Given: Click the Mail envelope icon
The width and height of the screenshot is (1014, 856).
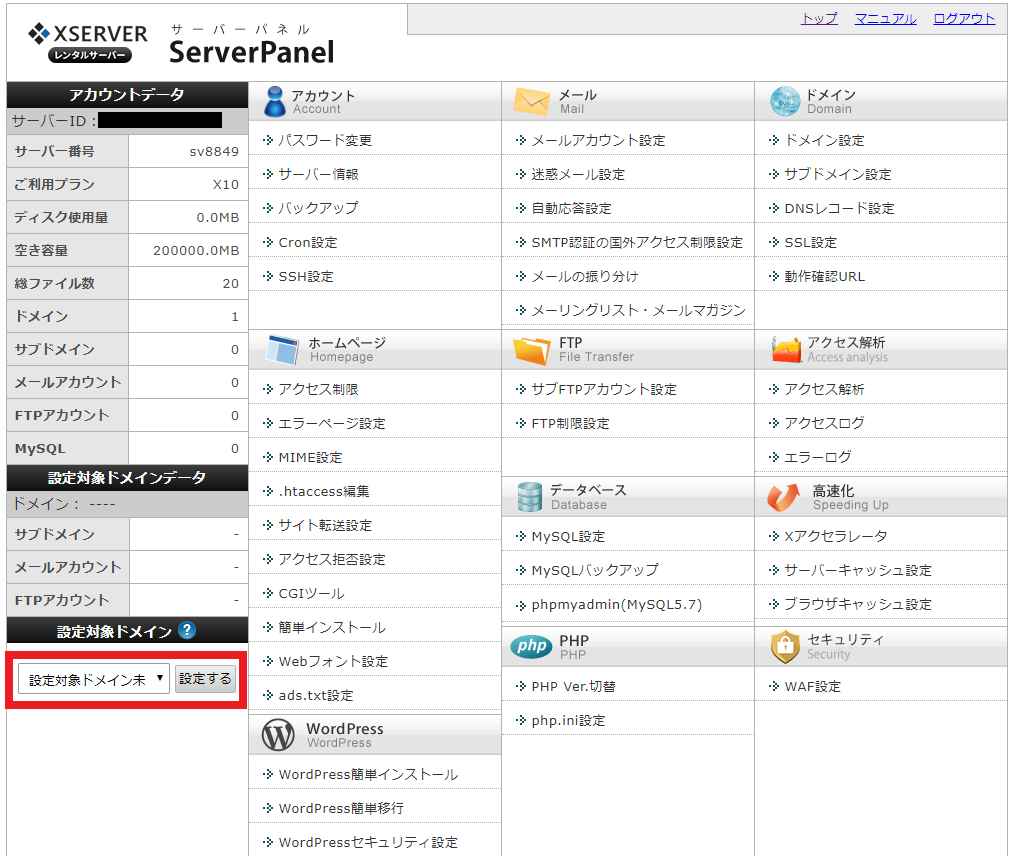Looking at the screenshot, I should (531, 101).
